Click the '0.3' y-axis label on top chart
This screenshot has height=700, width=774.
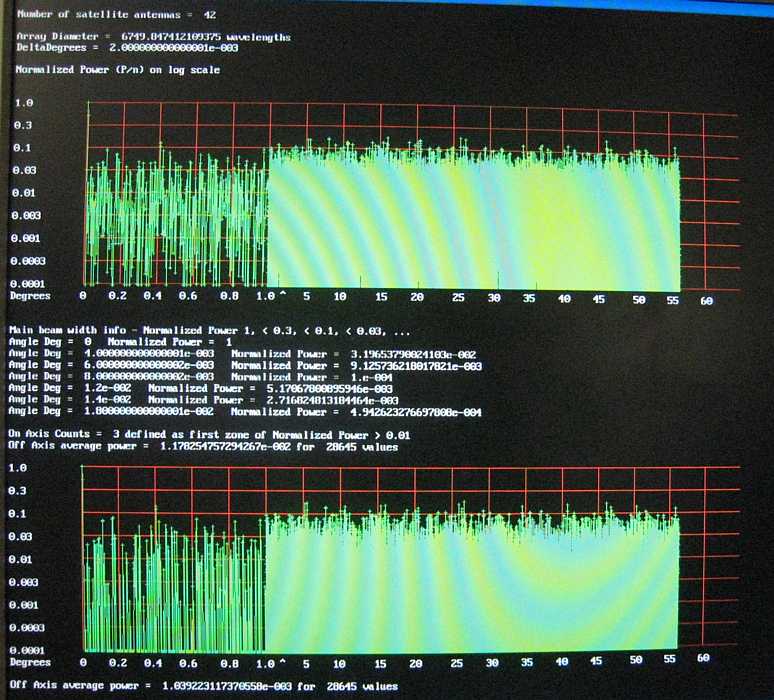23,125
